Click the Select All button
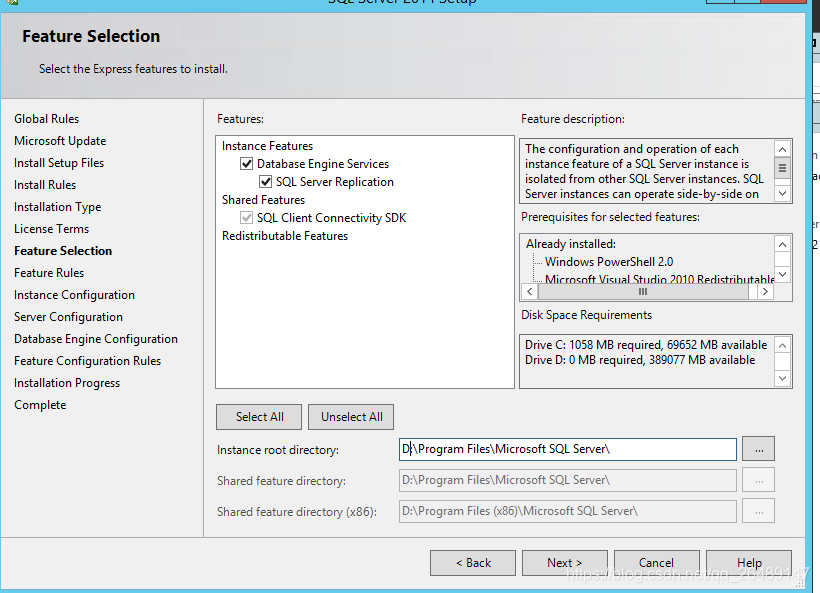 coord(259,417)
